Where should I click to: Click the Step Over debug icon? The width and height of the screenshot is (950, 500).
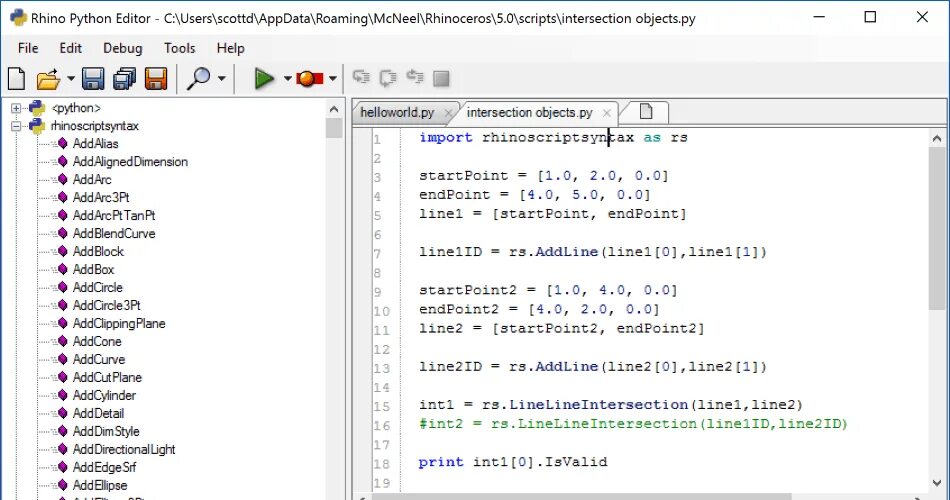click(x=388, y=78)
